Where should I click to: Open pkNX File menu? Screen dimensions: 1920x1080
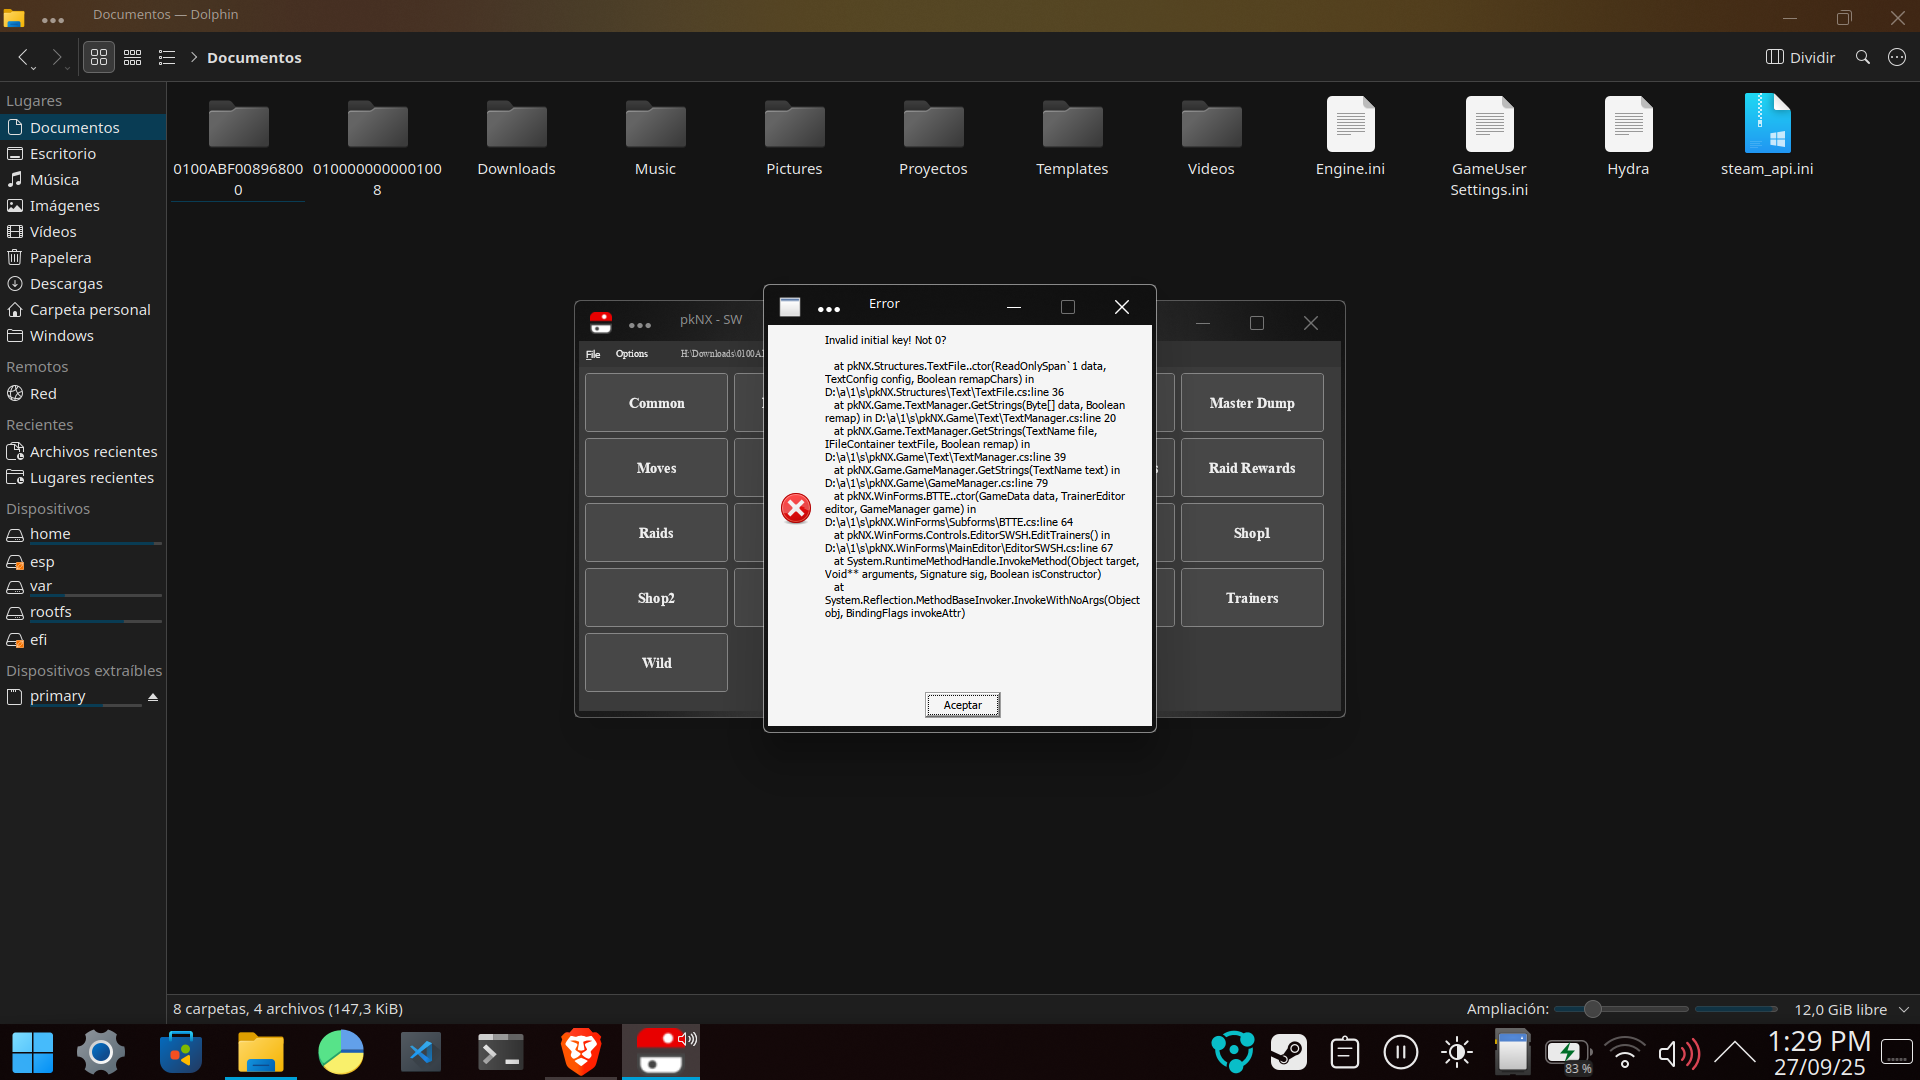tap(593, 354)
